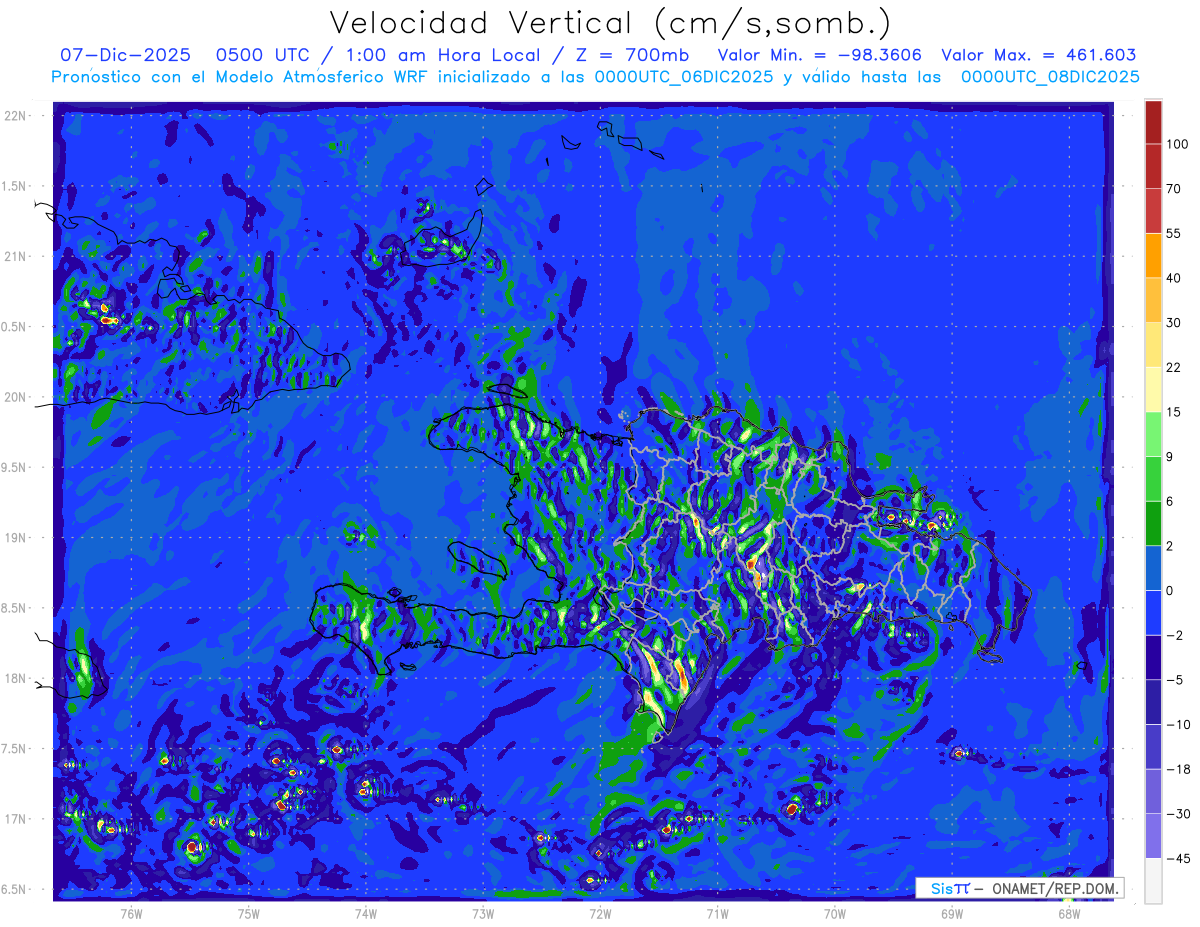Viewport: 1200px width, 927px height.
Task: Click the pale yellow band between 15 and 22
Action: click(1153, 390)
